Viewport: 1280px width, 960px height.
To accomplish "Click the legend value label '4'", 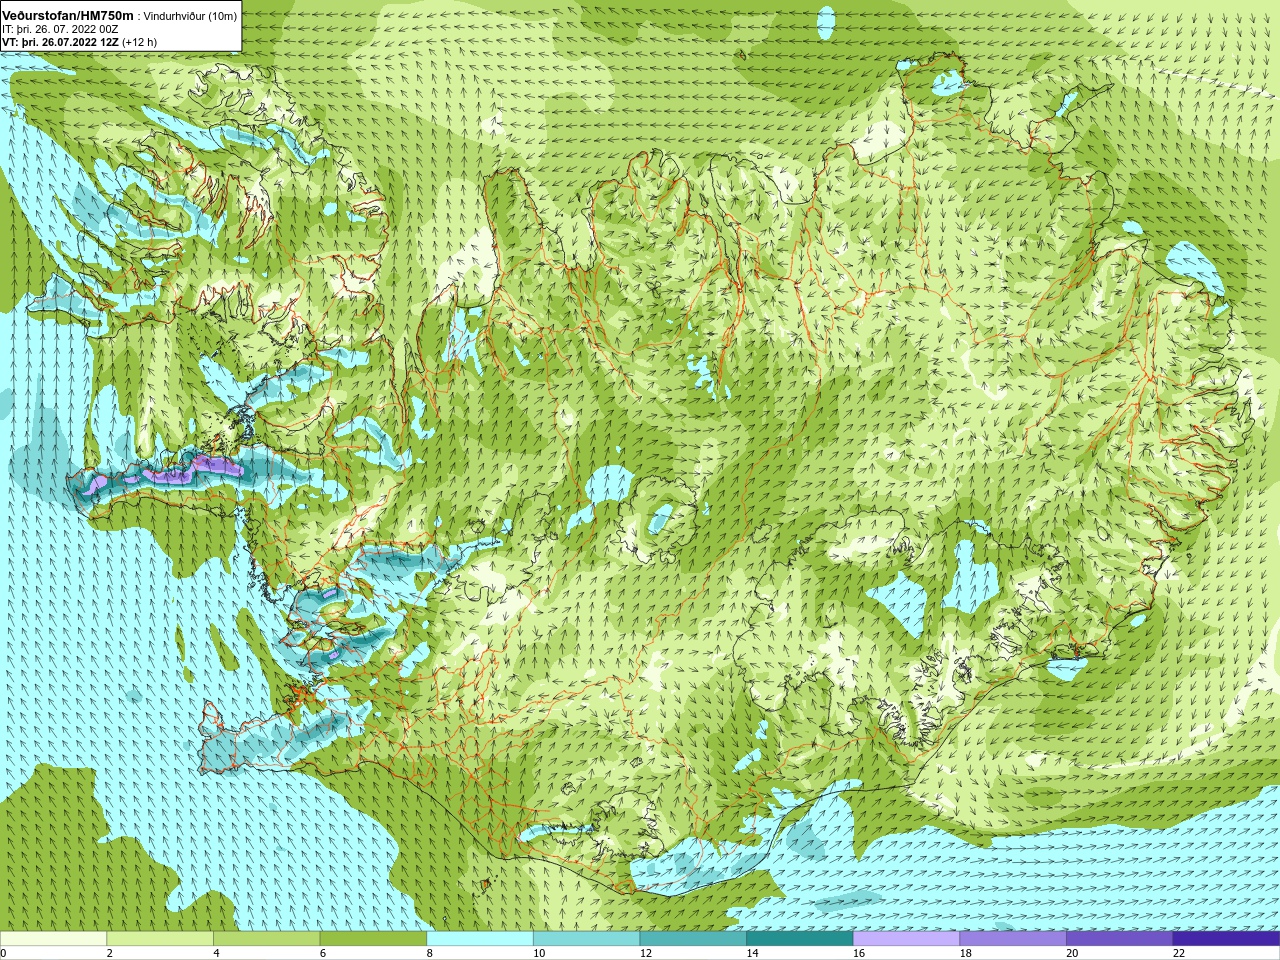I will (x=216, y=953).
